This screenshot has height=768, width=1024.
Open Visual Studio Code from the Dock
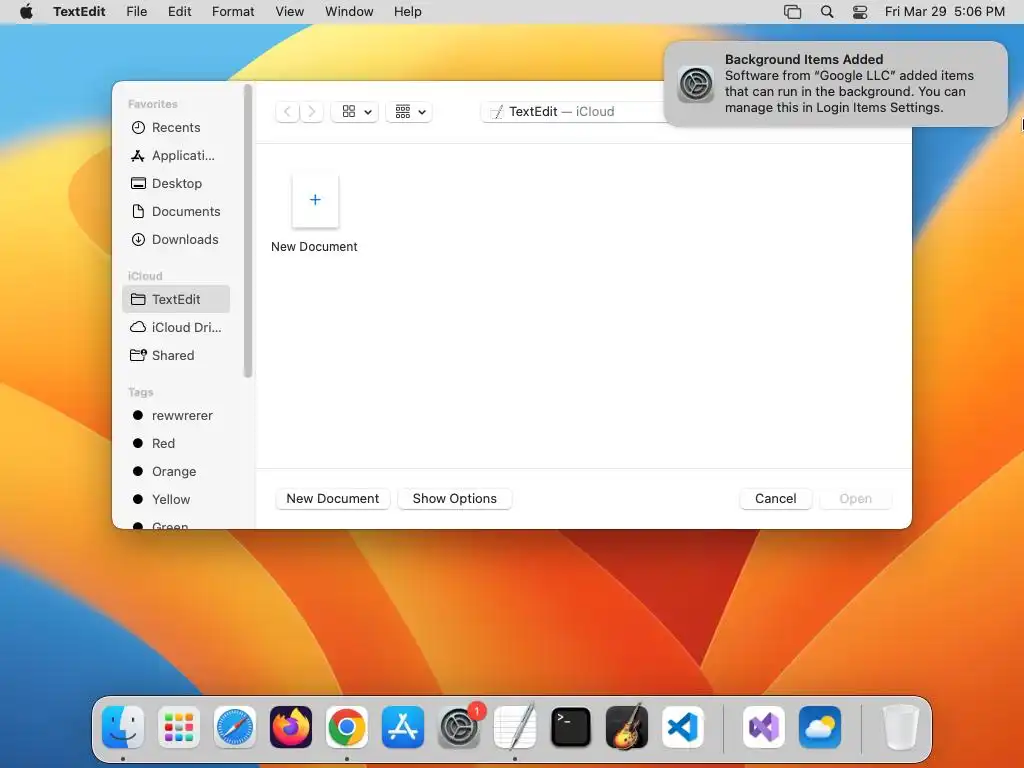683,727
